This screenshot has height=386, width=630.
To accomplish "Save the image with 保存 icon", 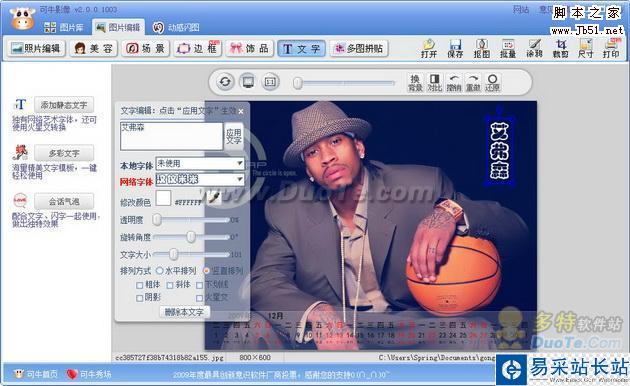I will [455, 48].
